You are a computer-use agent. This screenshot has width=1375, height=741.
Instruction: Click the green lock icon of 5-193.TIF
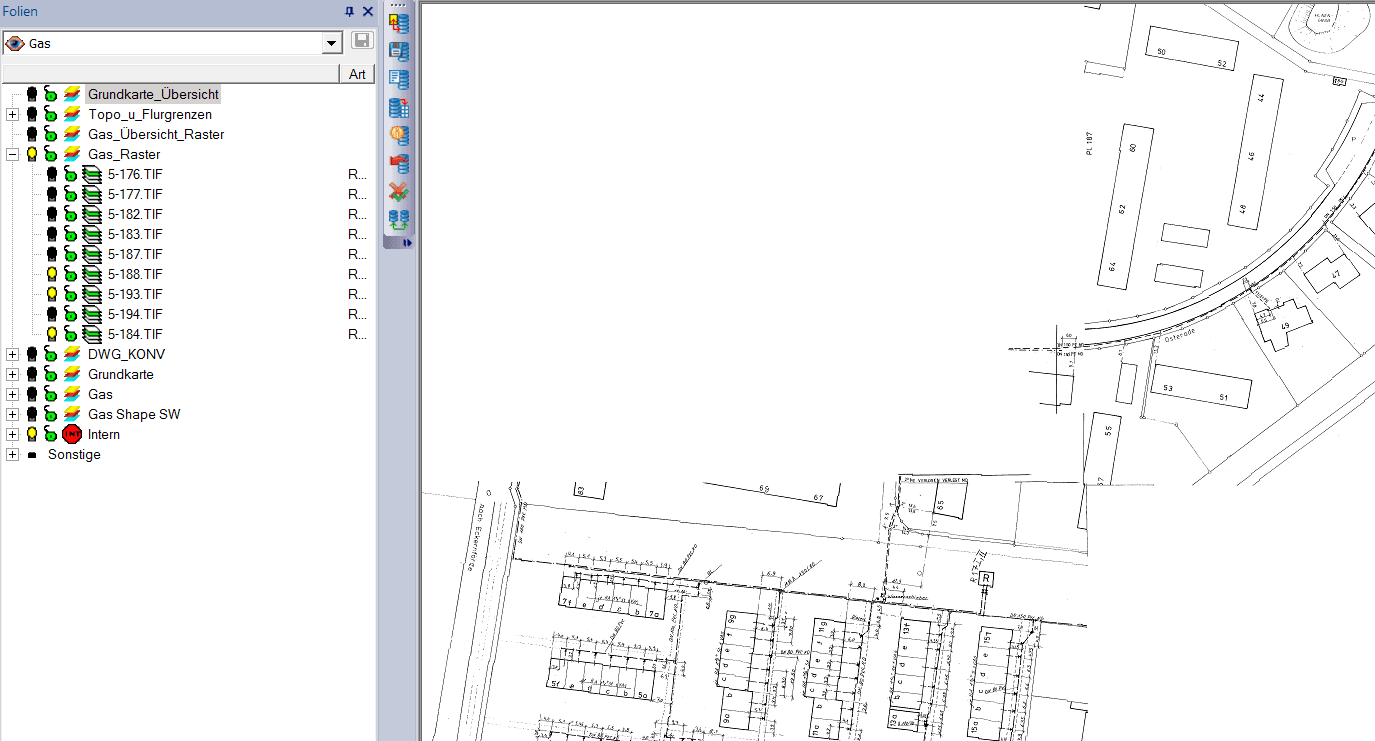(x=70, y=294)
